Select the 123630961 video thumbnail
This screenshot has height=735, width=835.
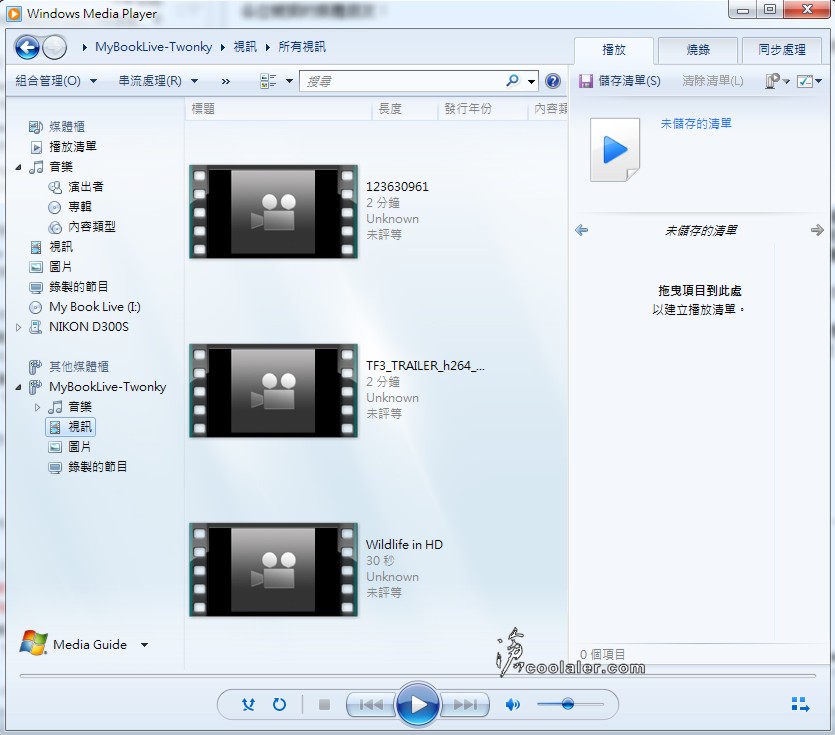[273, 212]
